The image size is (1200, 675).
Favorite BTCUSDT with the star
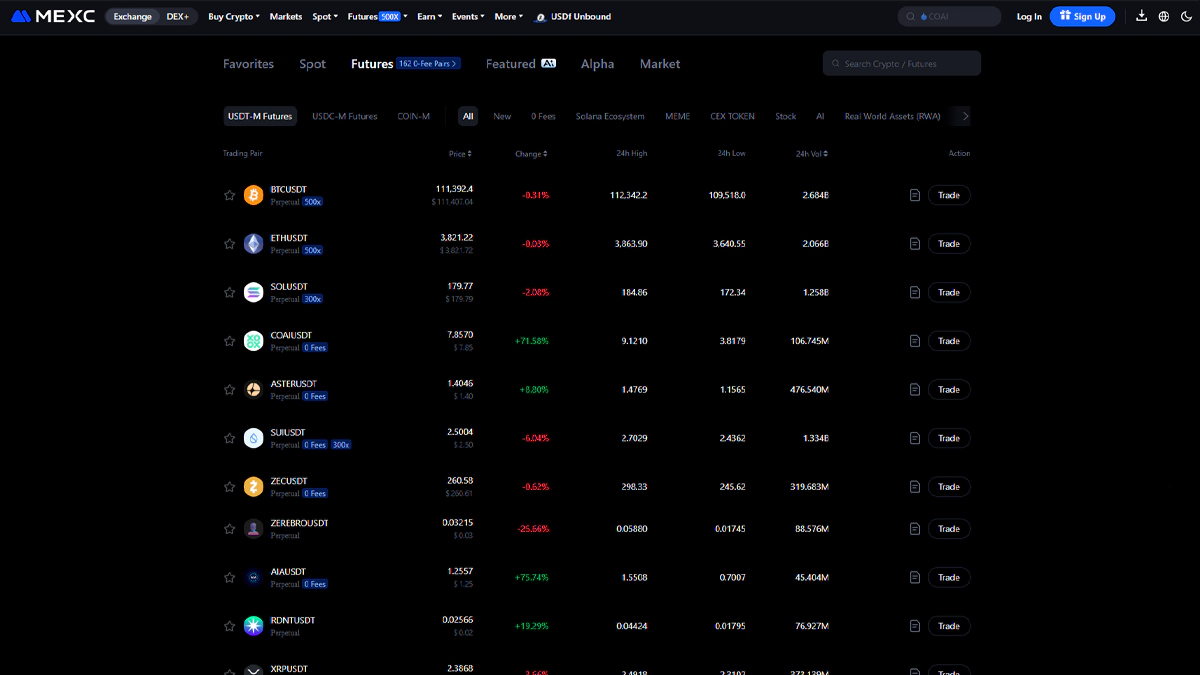[229, 196]
